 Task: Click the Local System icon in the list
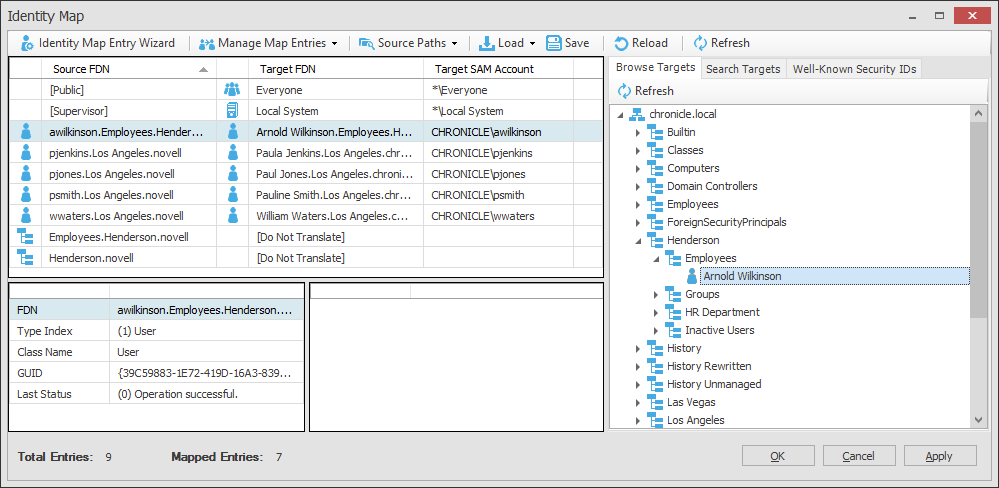[x=232, y=111]
